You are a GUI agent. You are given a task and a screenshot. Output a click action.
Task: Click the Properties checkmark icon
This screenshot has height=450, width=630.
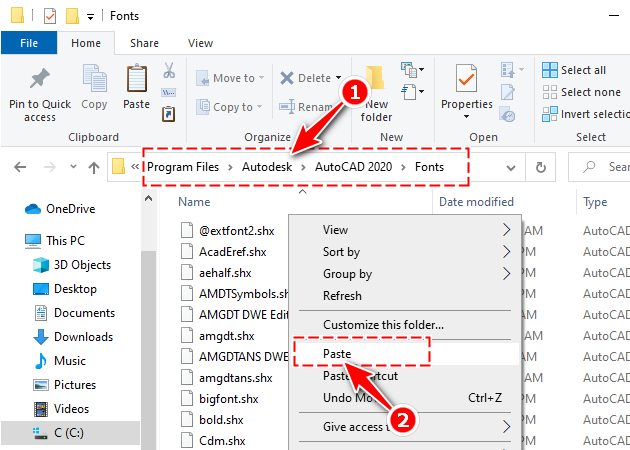466,78
